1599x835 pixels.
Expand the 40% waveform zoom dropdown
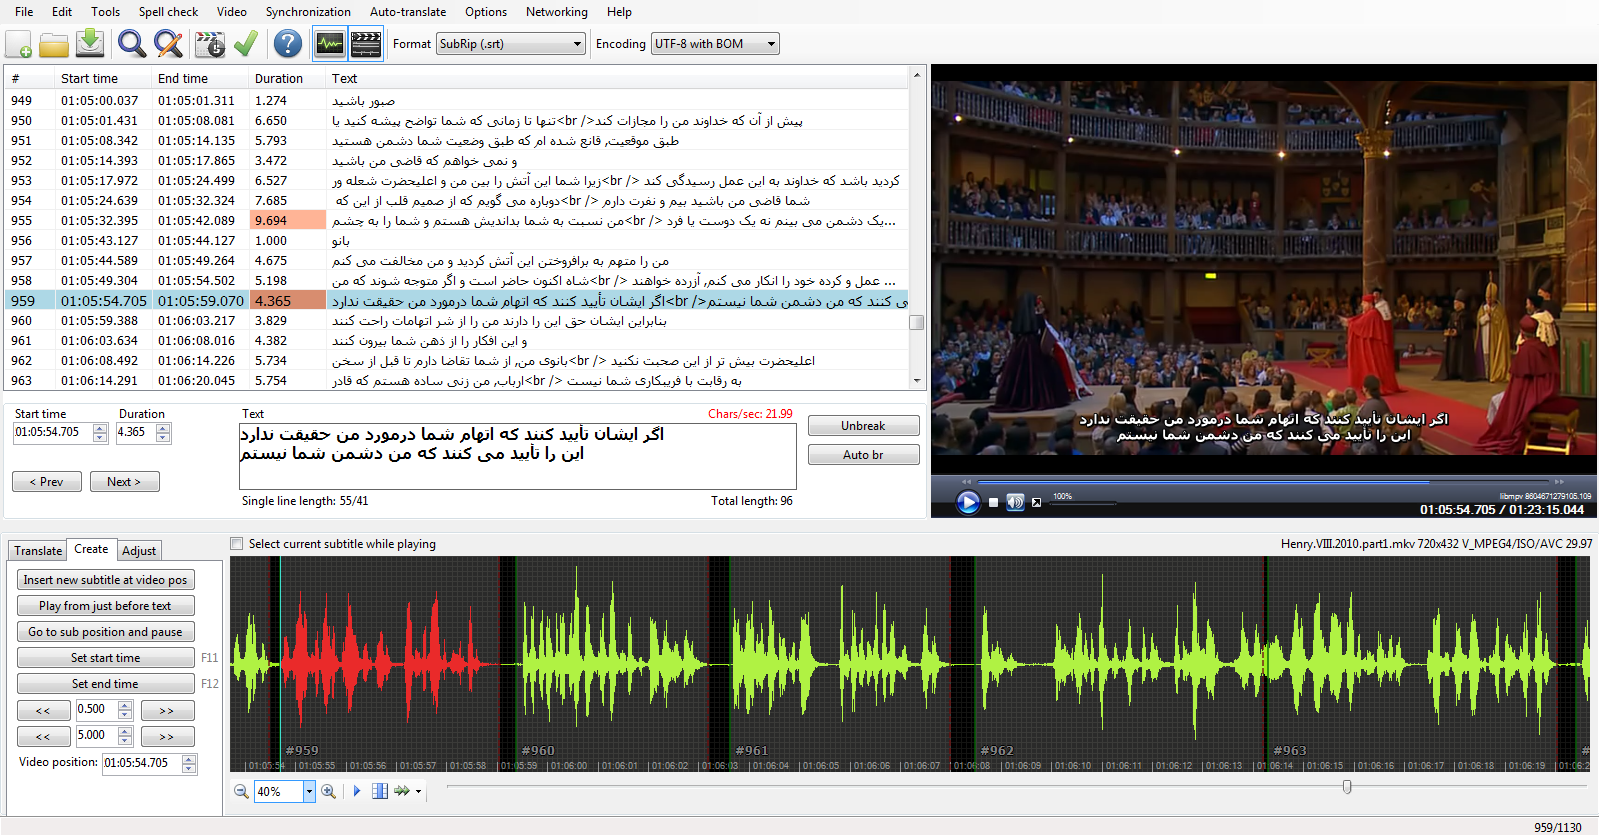tap(309, 791)
